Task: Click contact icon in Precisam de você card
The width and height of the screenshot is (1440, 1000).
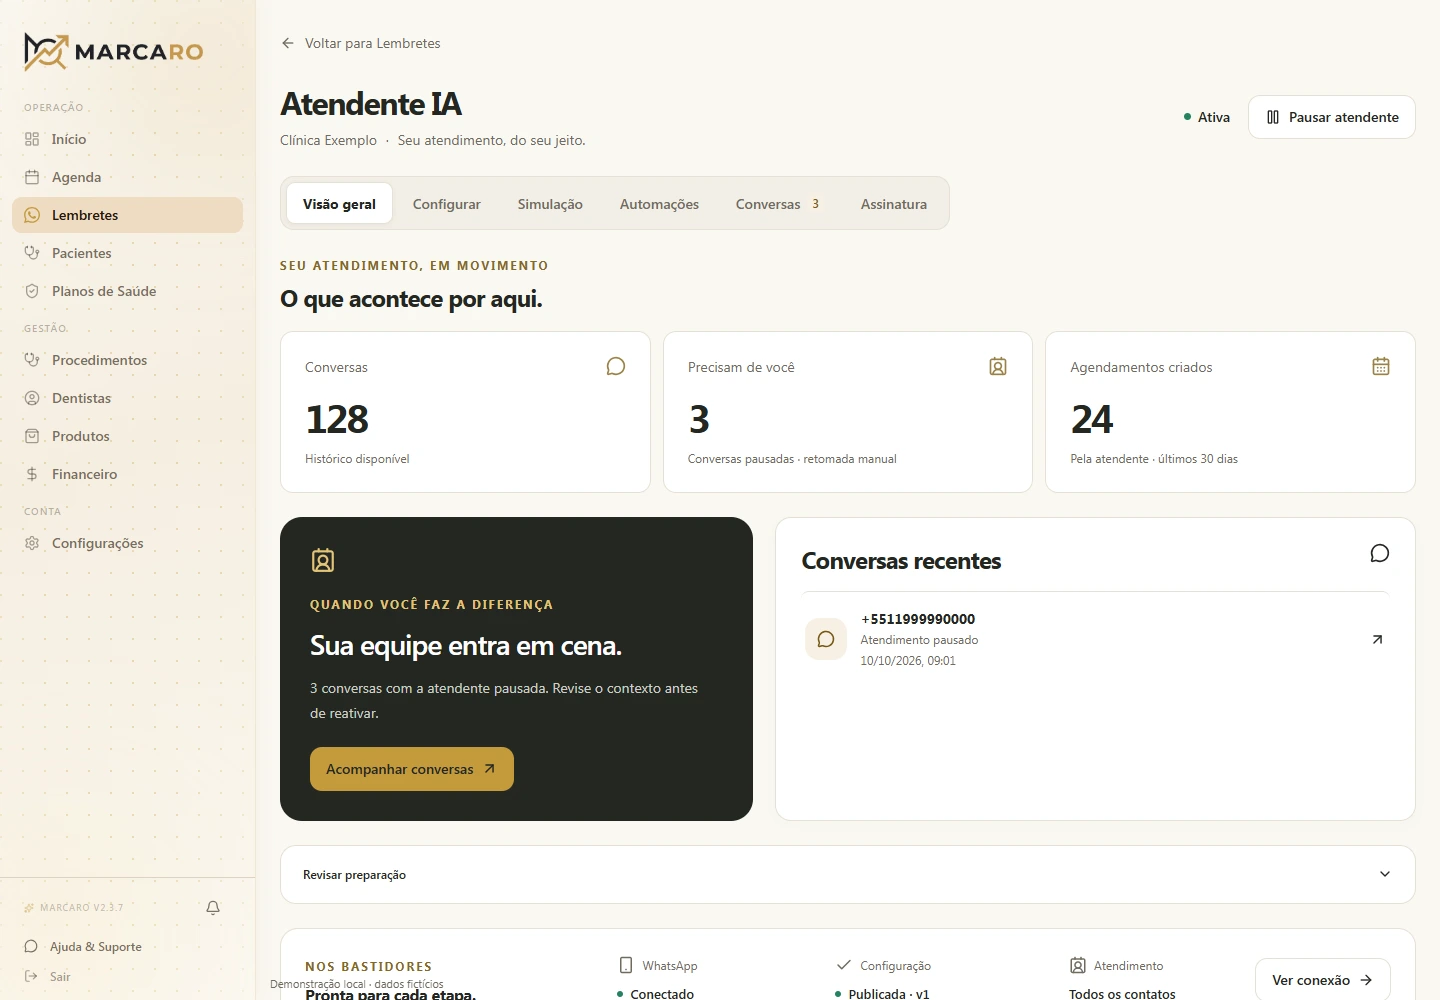Action: [998, 367]
